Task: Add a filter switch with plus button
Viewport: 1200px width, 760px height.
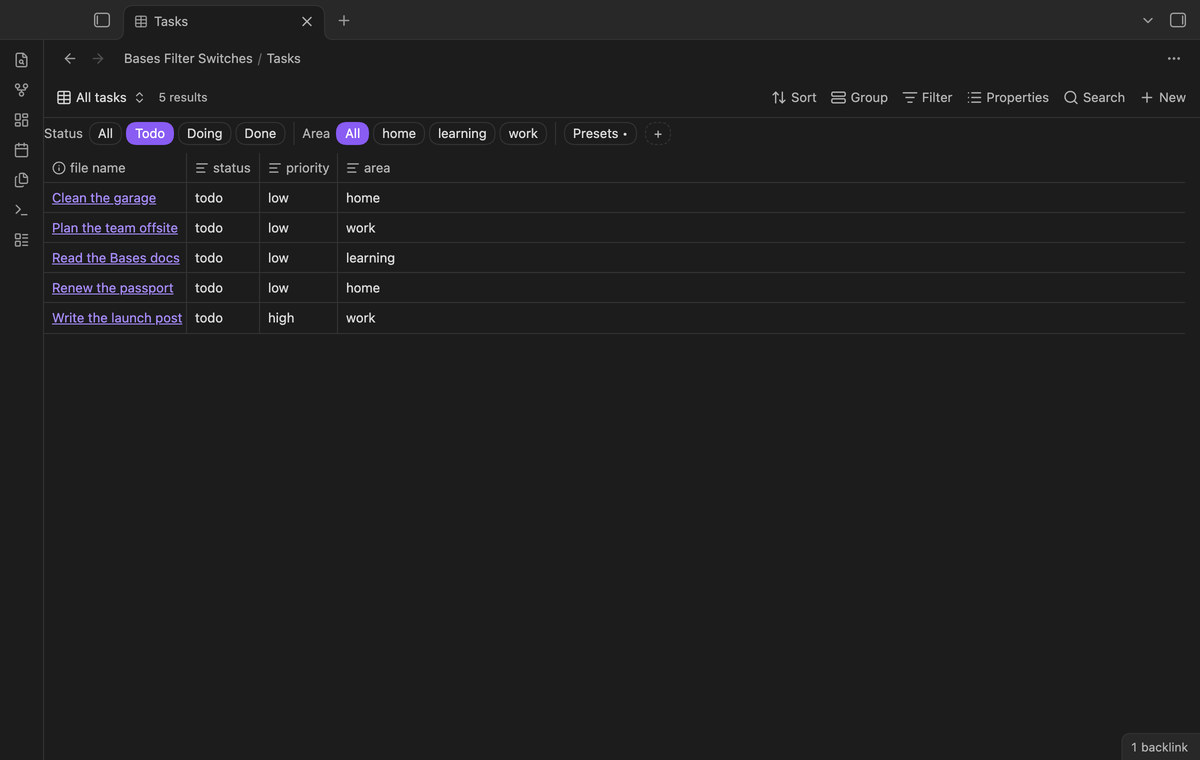Action: point(658,134)
